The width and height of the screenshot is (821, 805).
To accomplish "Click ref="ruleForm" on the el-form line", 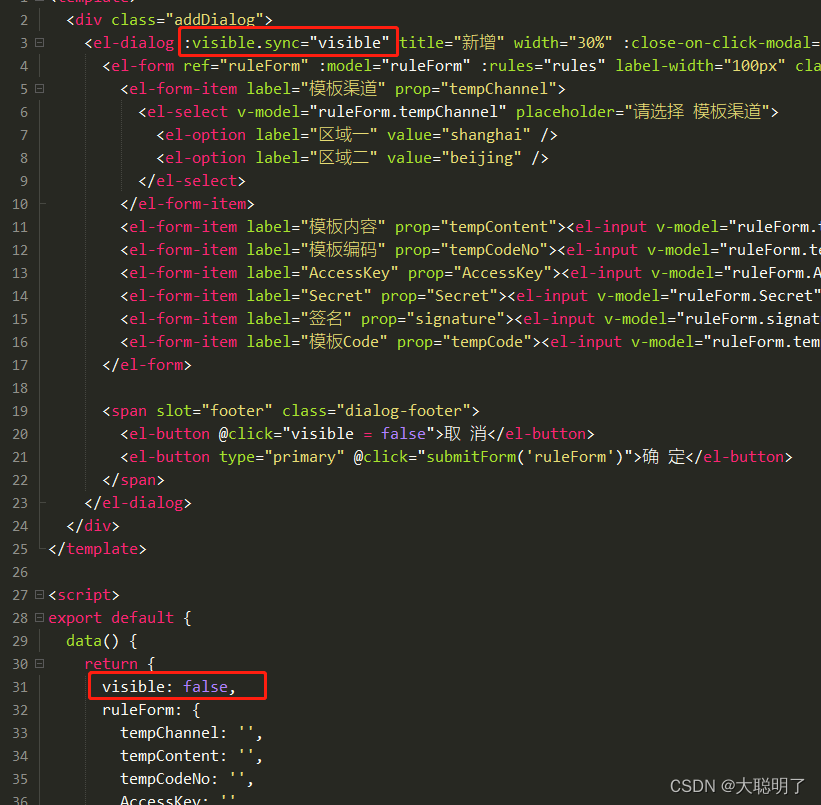I will coord(246,66).
